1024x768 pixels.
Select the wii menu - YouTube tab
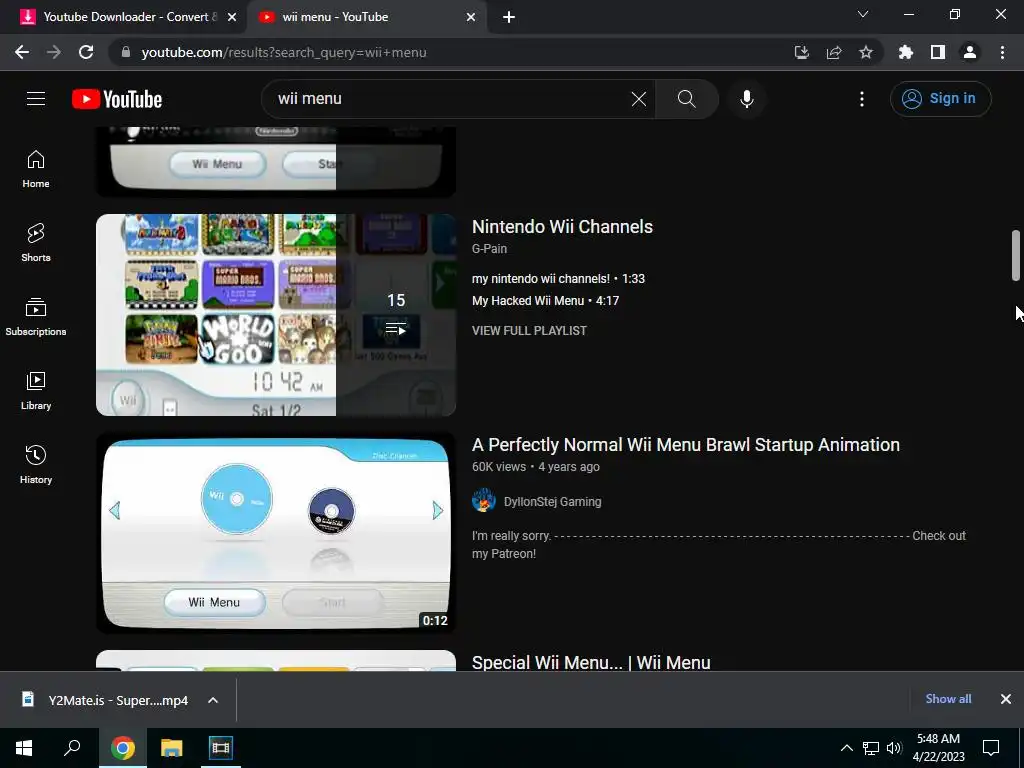[366, 17]
